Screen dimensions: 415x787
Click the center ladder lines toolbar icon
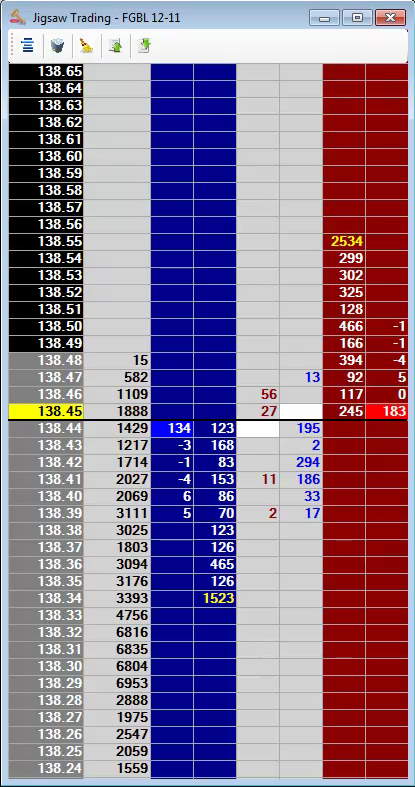click(28, 46)
